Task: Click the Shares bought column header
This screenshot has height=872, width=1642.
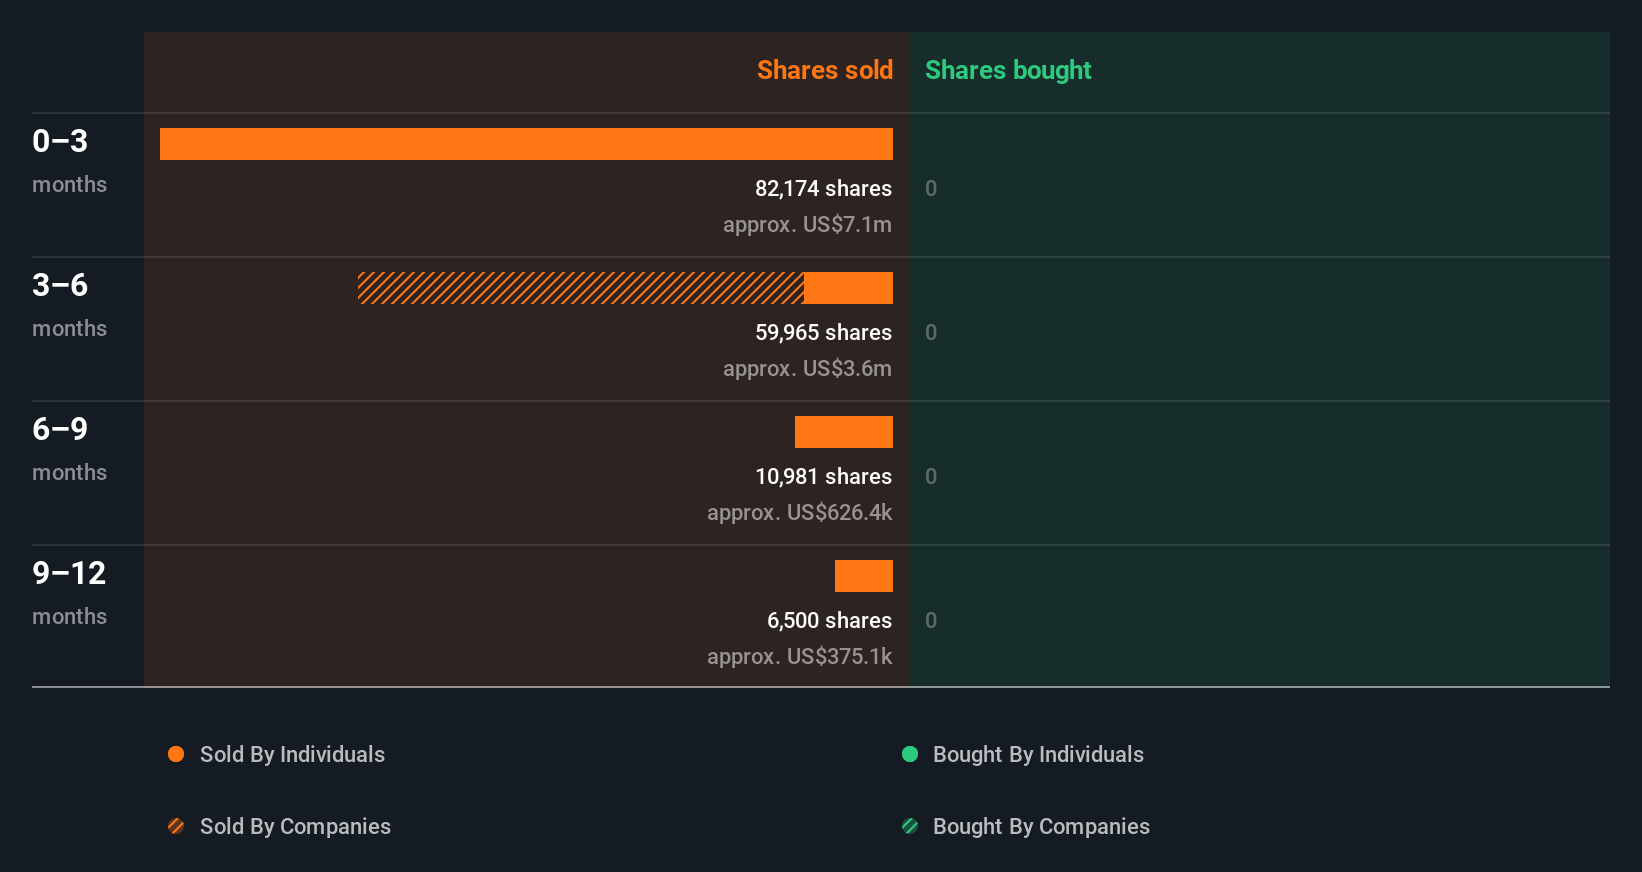Action: point(1008,70)
